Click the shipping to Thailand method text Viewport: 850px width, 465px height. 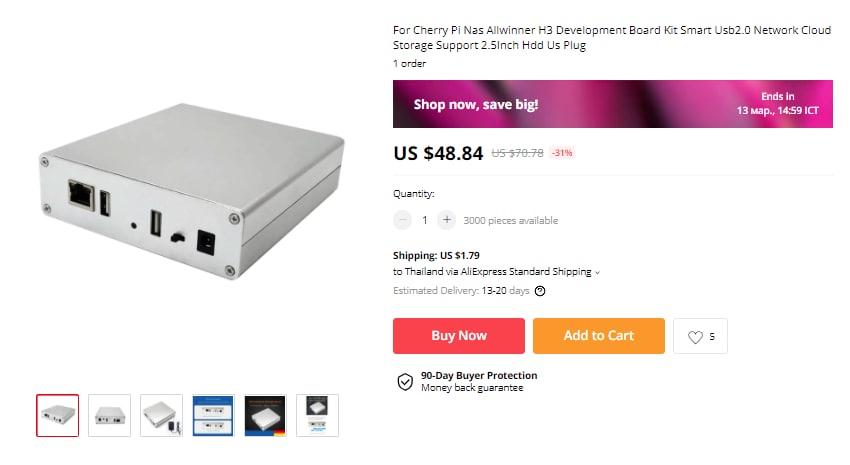point(492,272)
